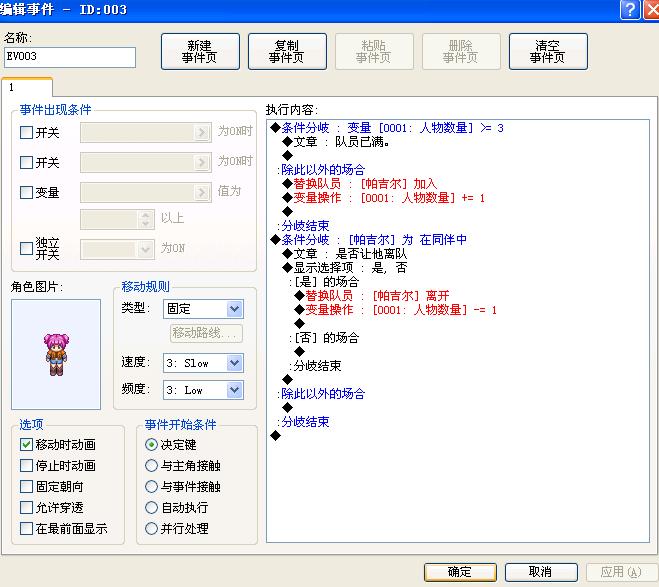Open the 频度 dropdown showing 3: Low
Viewport: 659px width, 587px height.
[203, 390]
